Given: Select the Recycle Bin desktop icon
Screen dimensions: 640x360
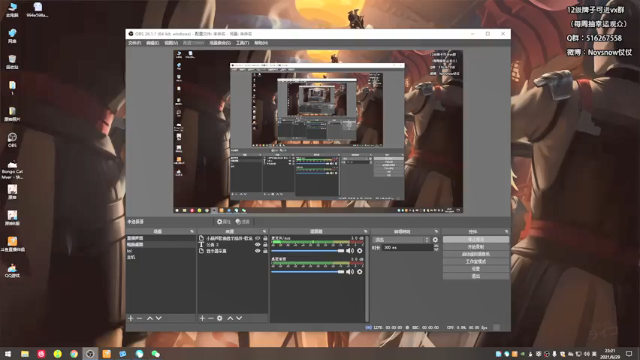Looking at the screenshot, I should [12, 62].
